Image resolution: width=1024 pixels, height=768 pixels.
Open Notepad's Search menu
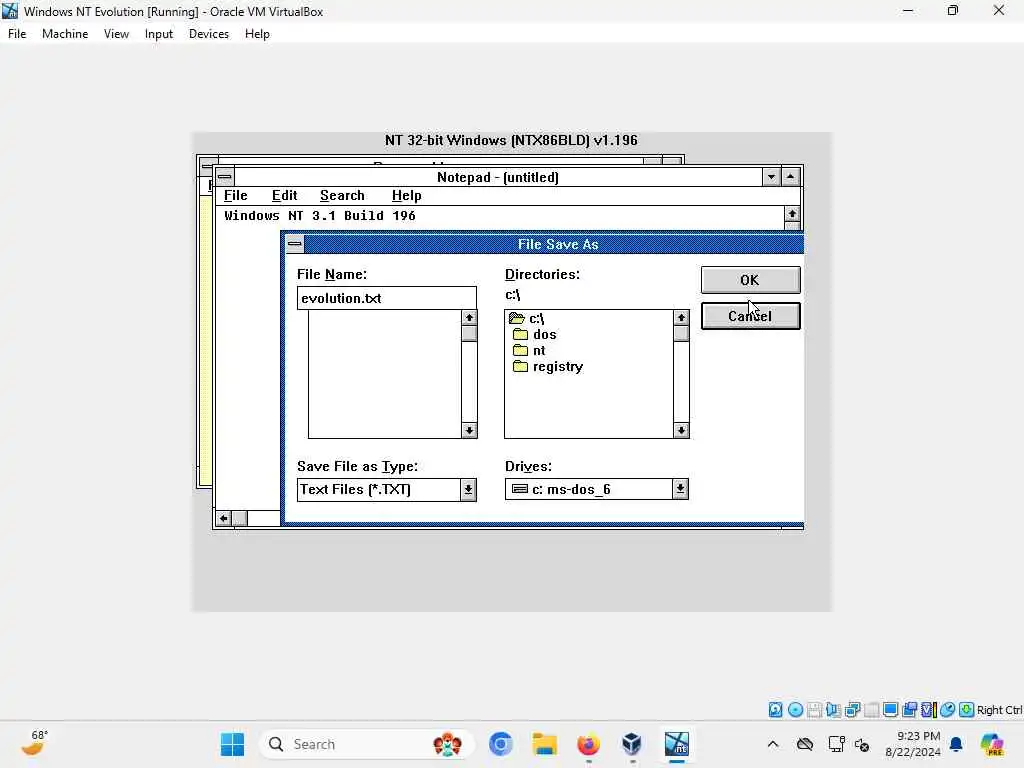pyautogui.click(x=342, y=195)
